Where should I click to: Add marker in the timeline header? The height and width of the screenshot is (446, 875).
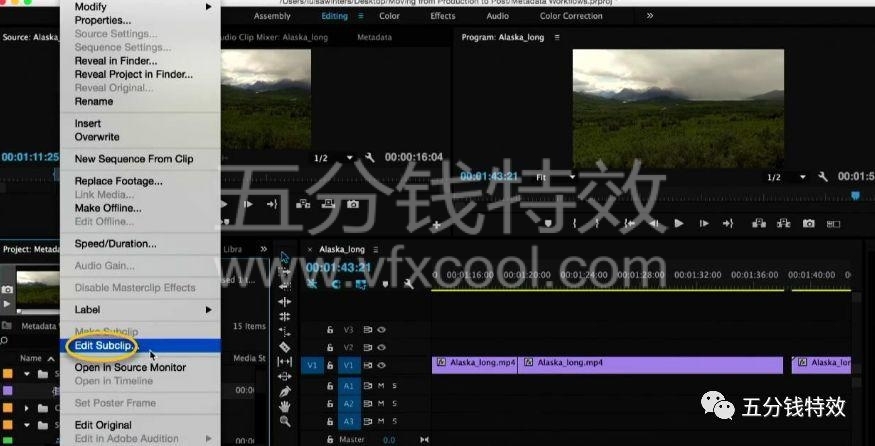coord(385,284)
